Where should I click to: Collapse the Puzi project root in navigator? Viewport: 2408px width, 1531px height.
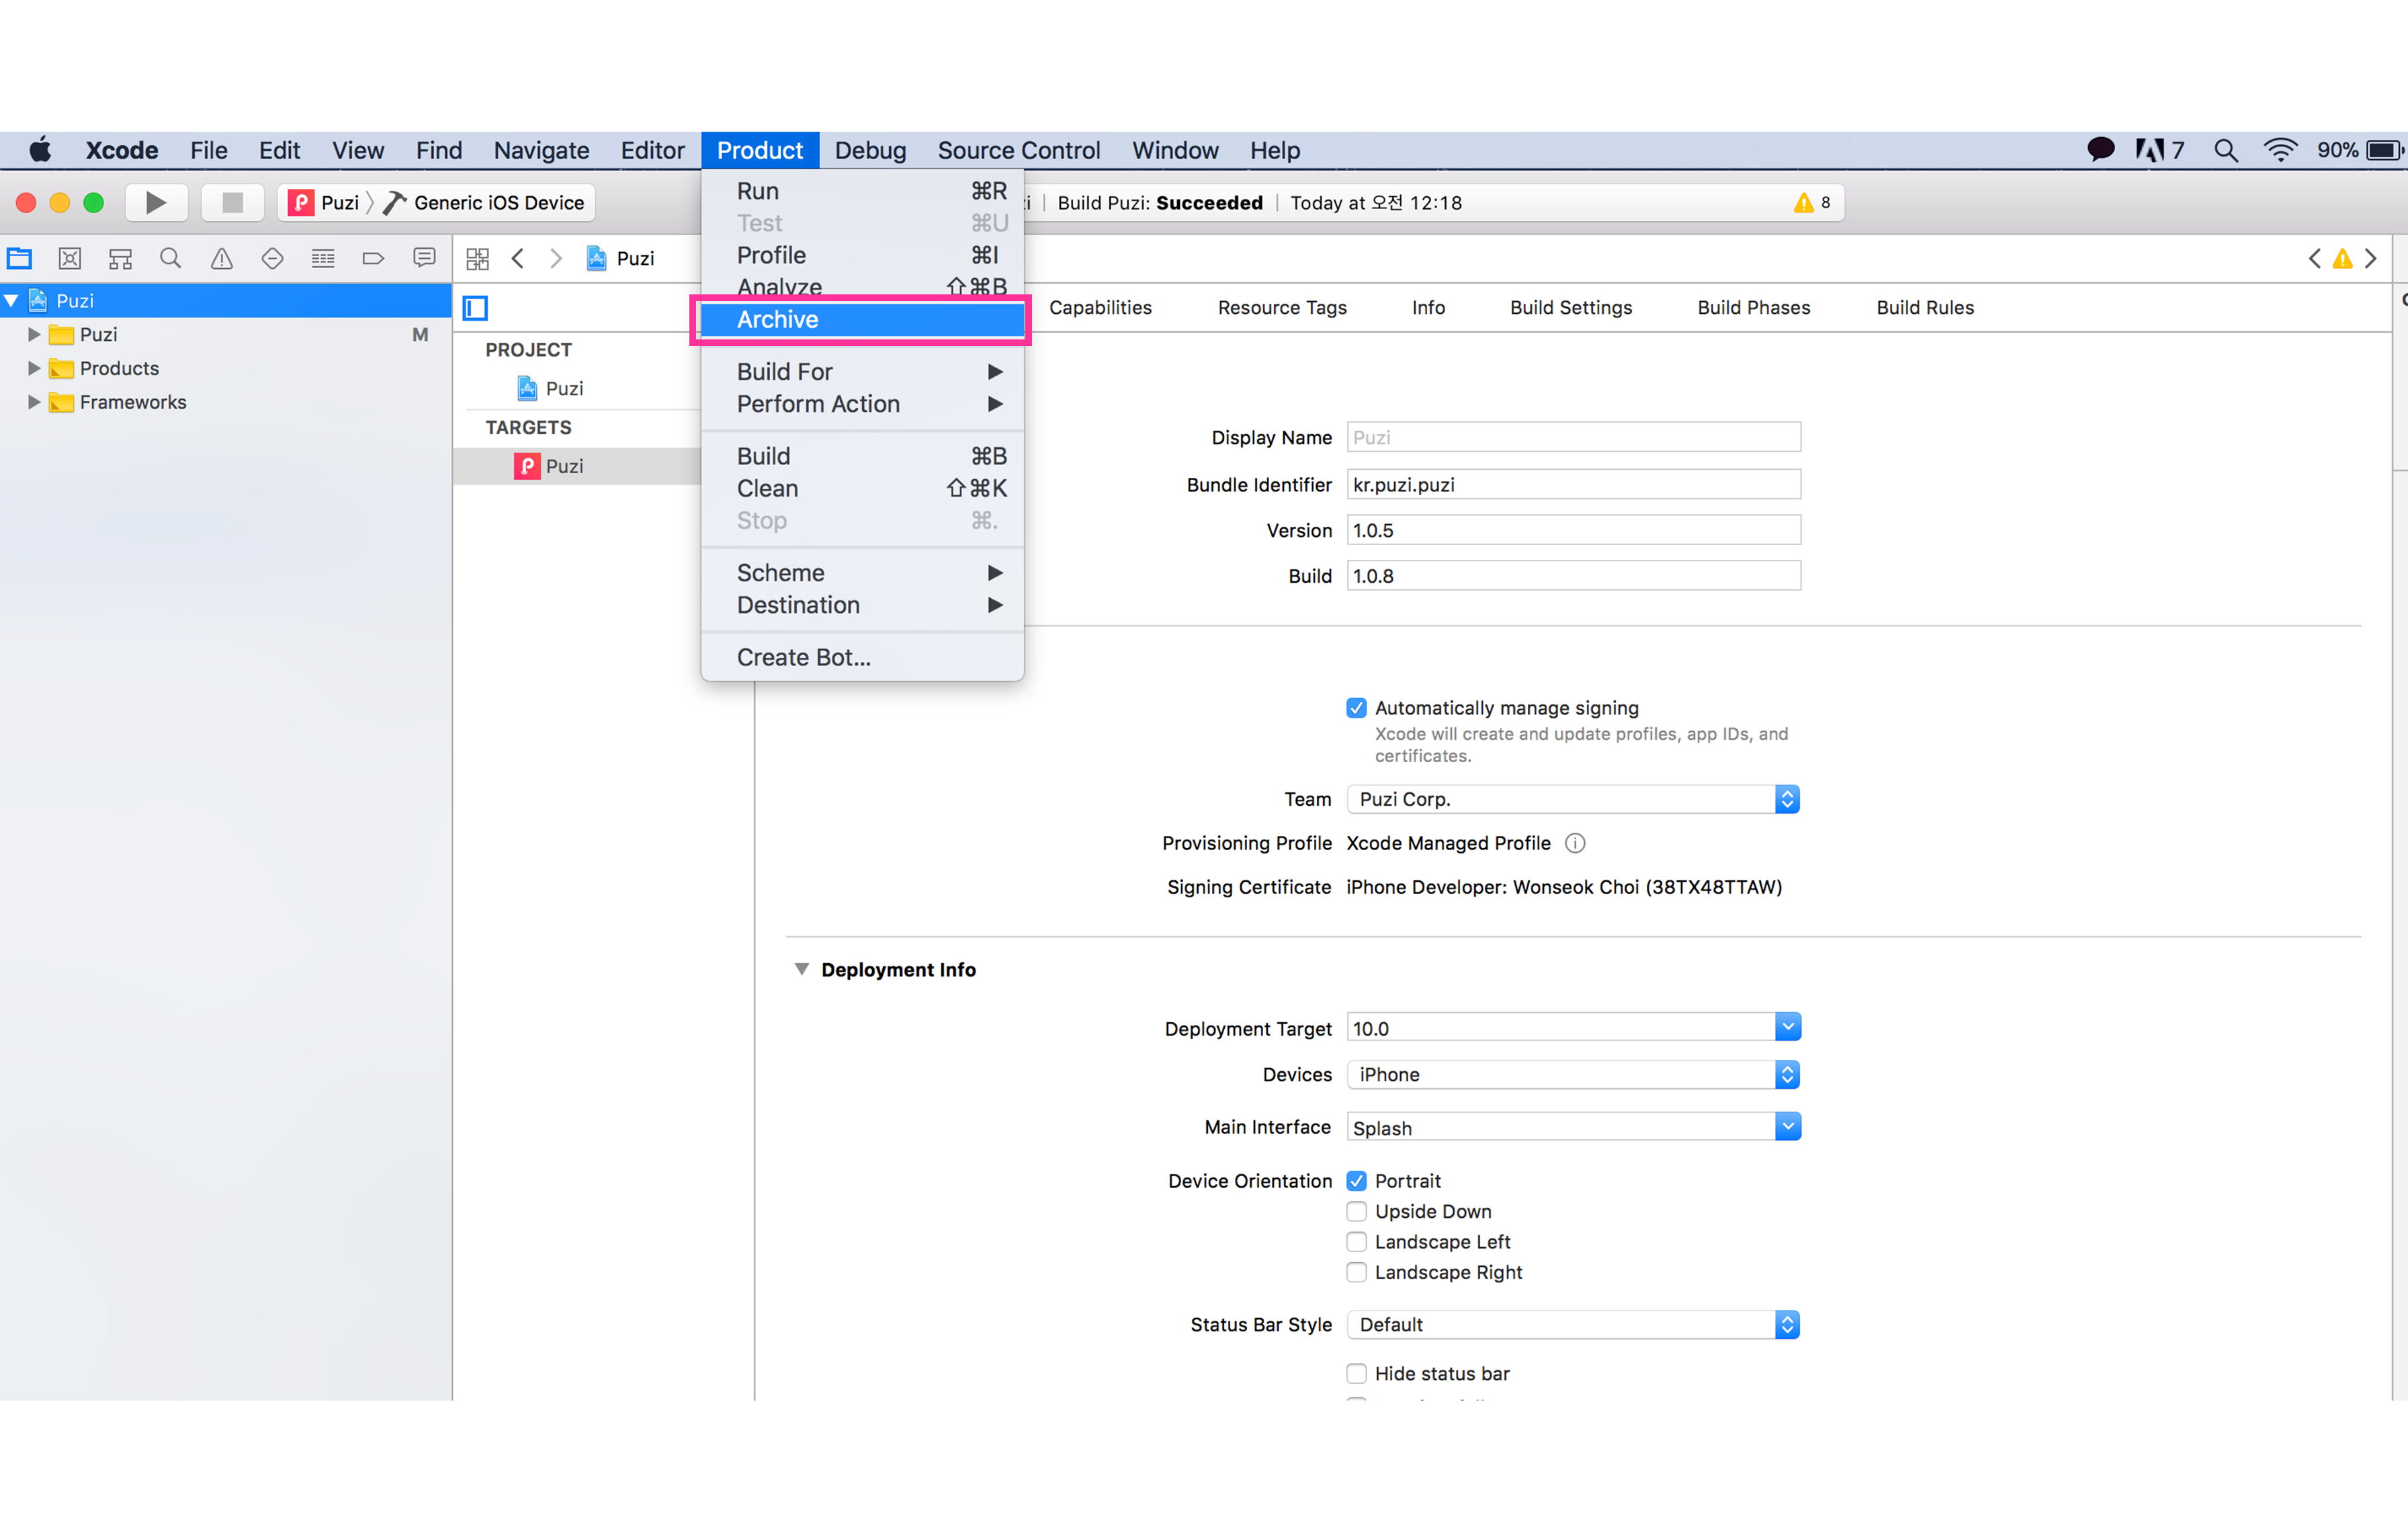coord(11,300)
